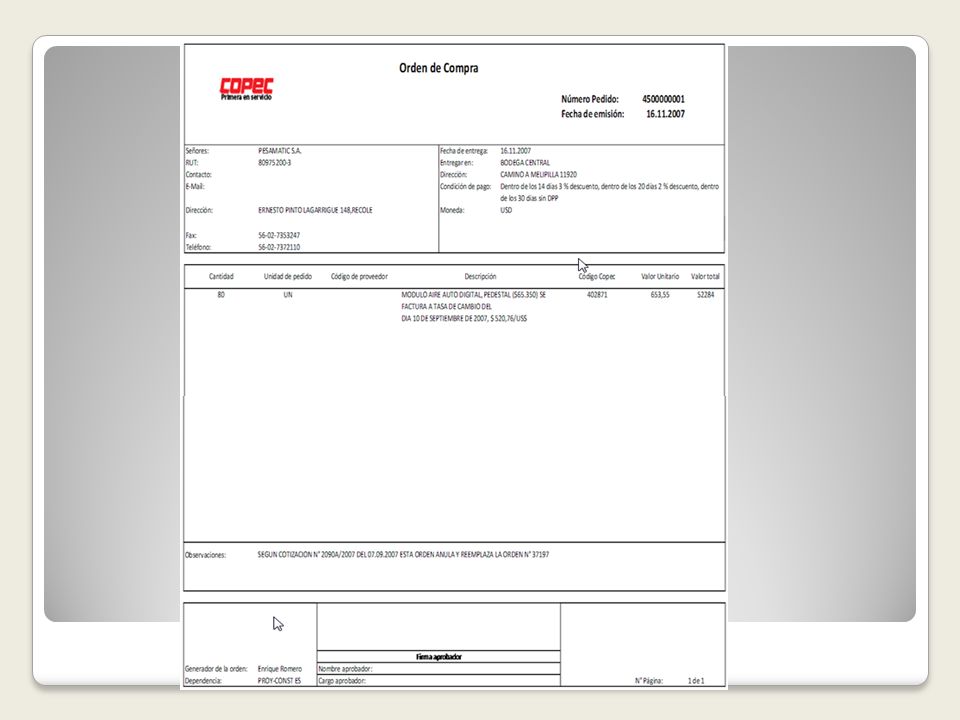Click the 'Número Pedido:' label

click(x=590, y=99)
